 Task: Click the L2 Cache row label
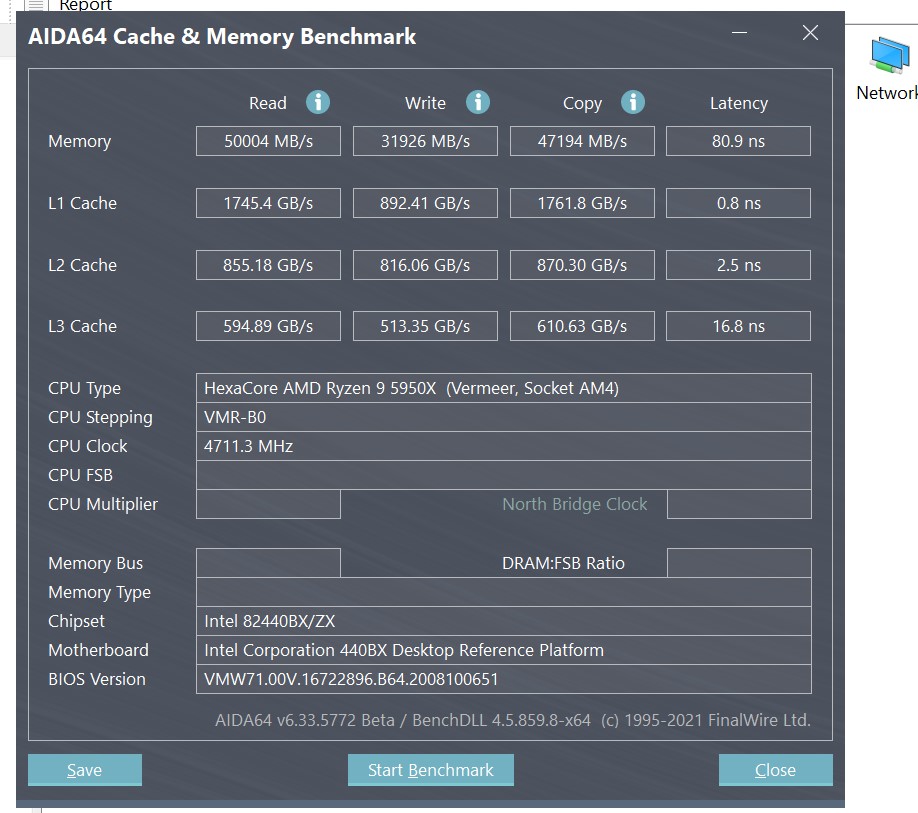tap(83, 265)
